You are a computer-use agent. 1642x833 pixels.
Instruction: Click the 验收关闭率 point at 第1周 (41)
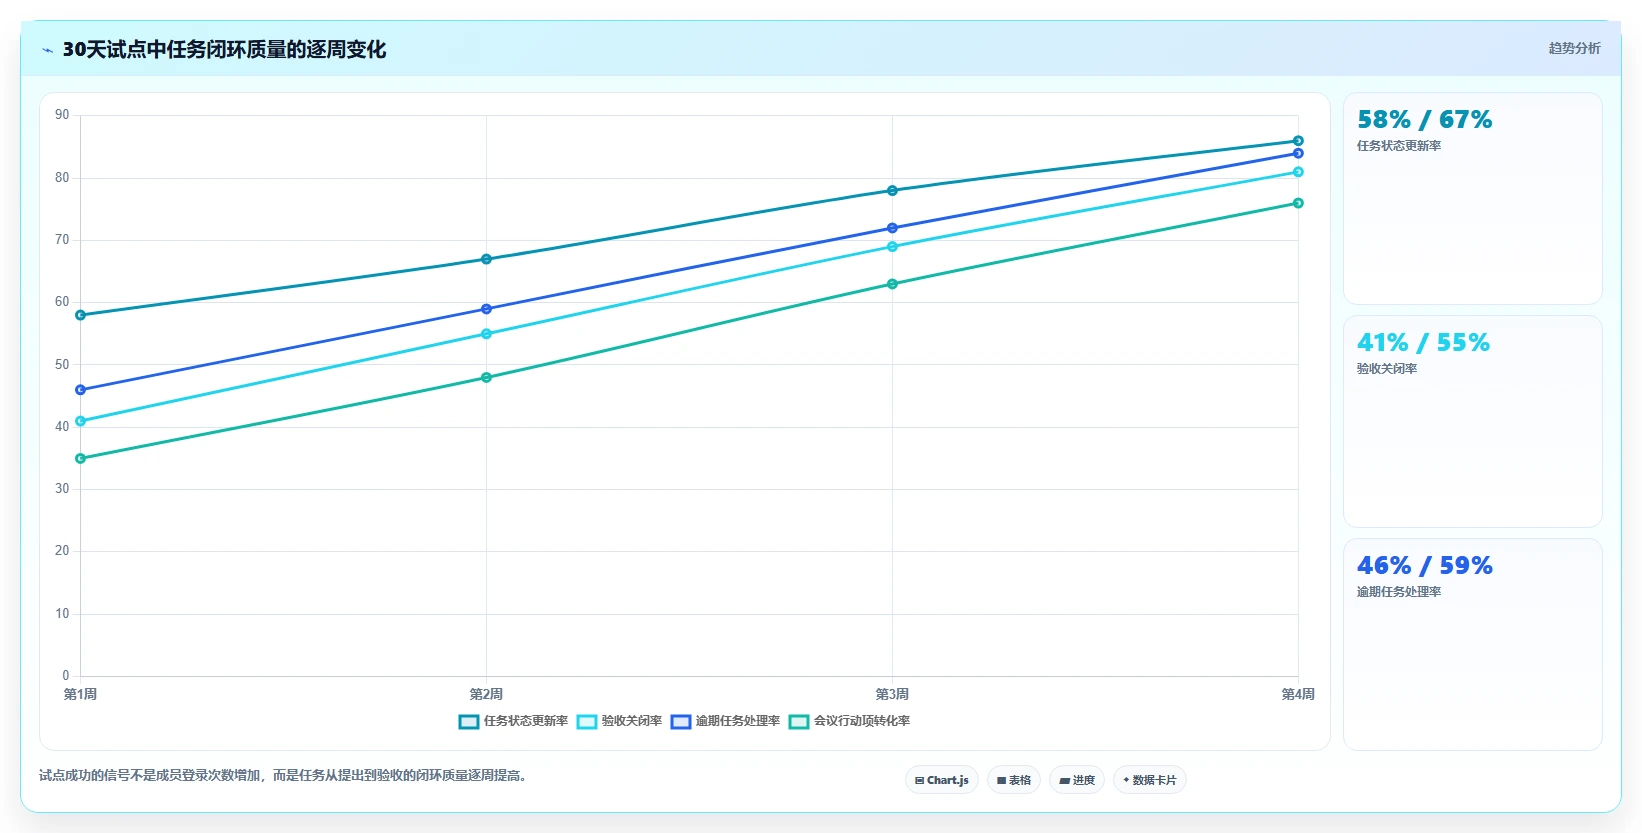tap(81, 421)
